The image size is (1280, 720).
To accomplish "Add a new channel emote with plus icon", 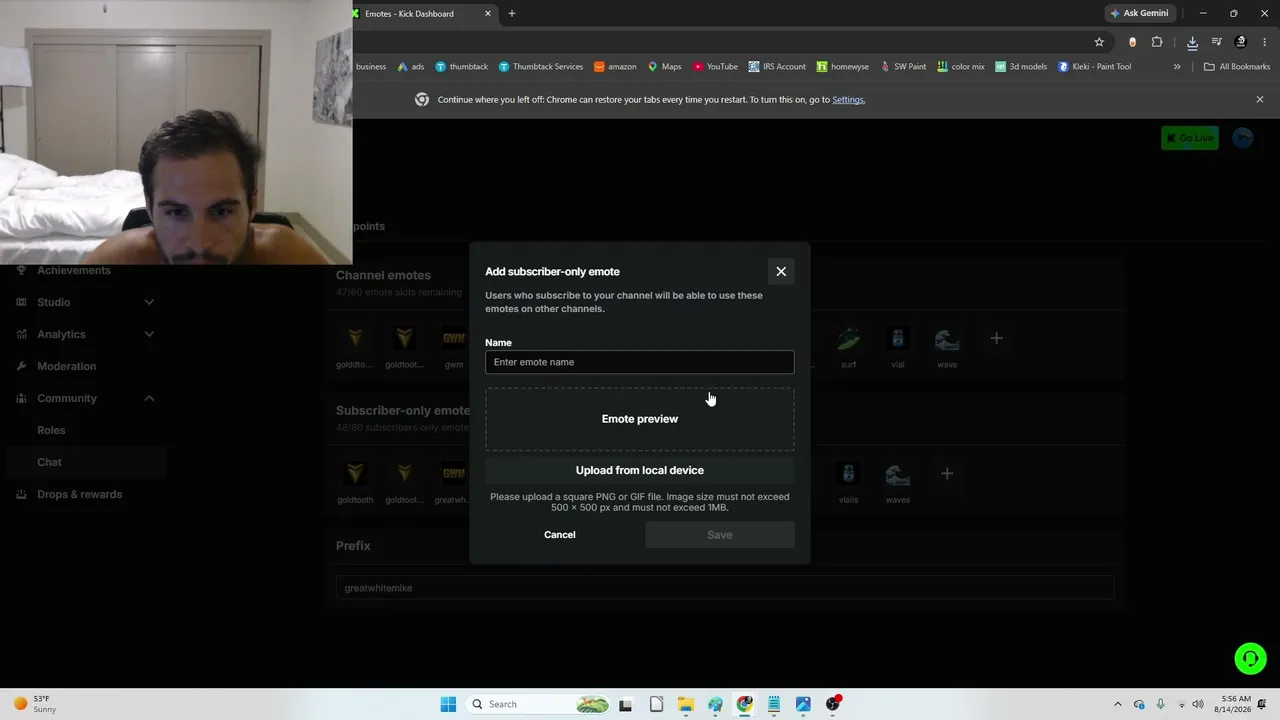I will pos(996,338).
